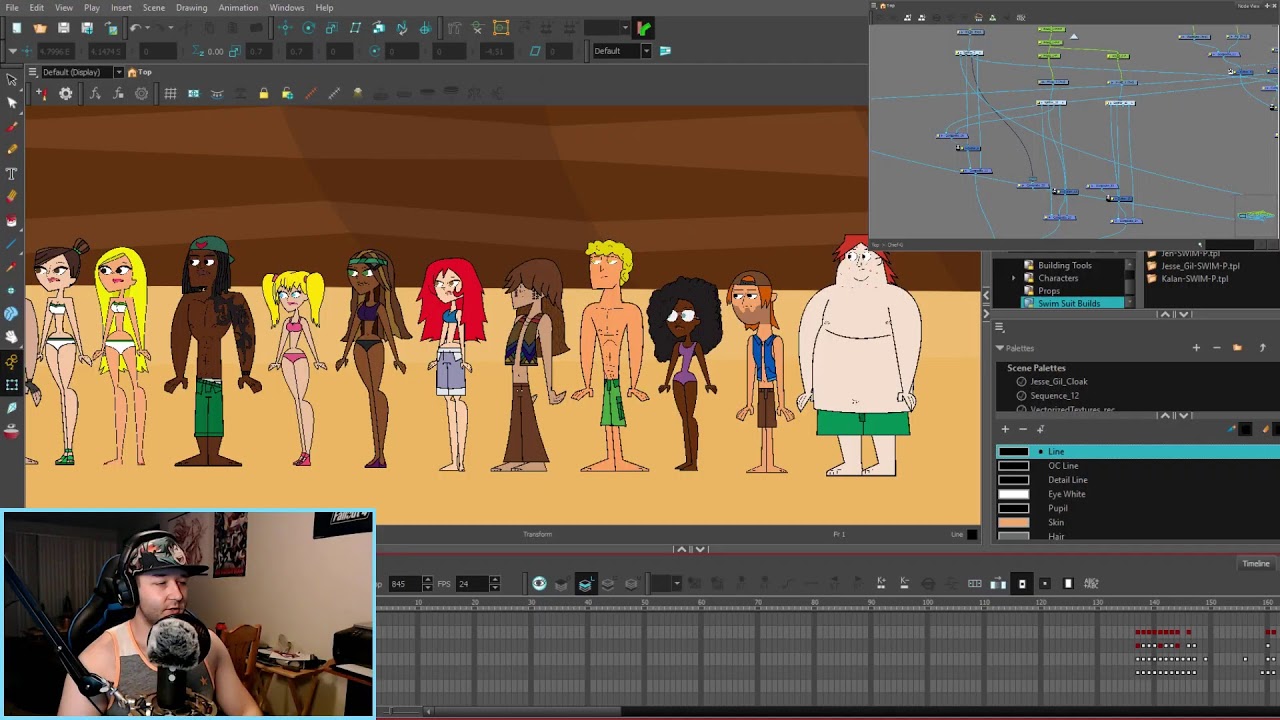Image resolution: width=1280 pixels, height=720 pixels.
Task: Toggle the timeline eye visibility button
Action: (539, 583)
